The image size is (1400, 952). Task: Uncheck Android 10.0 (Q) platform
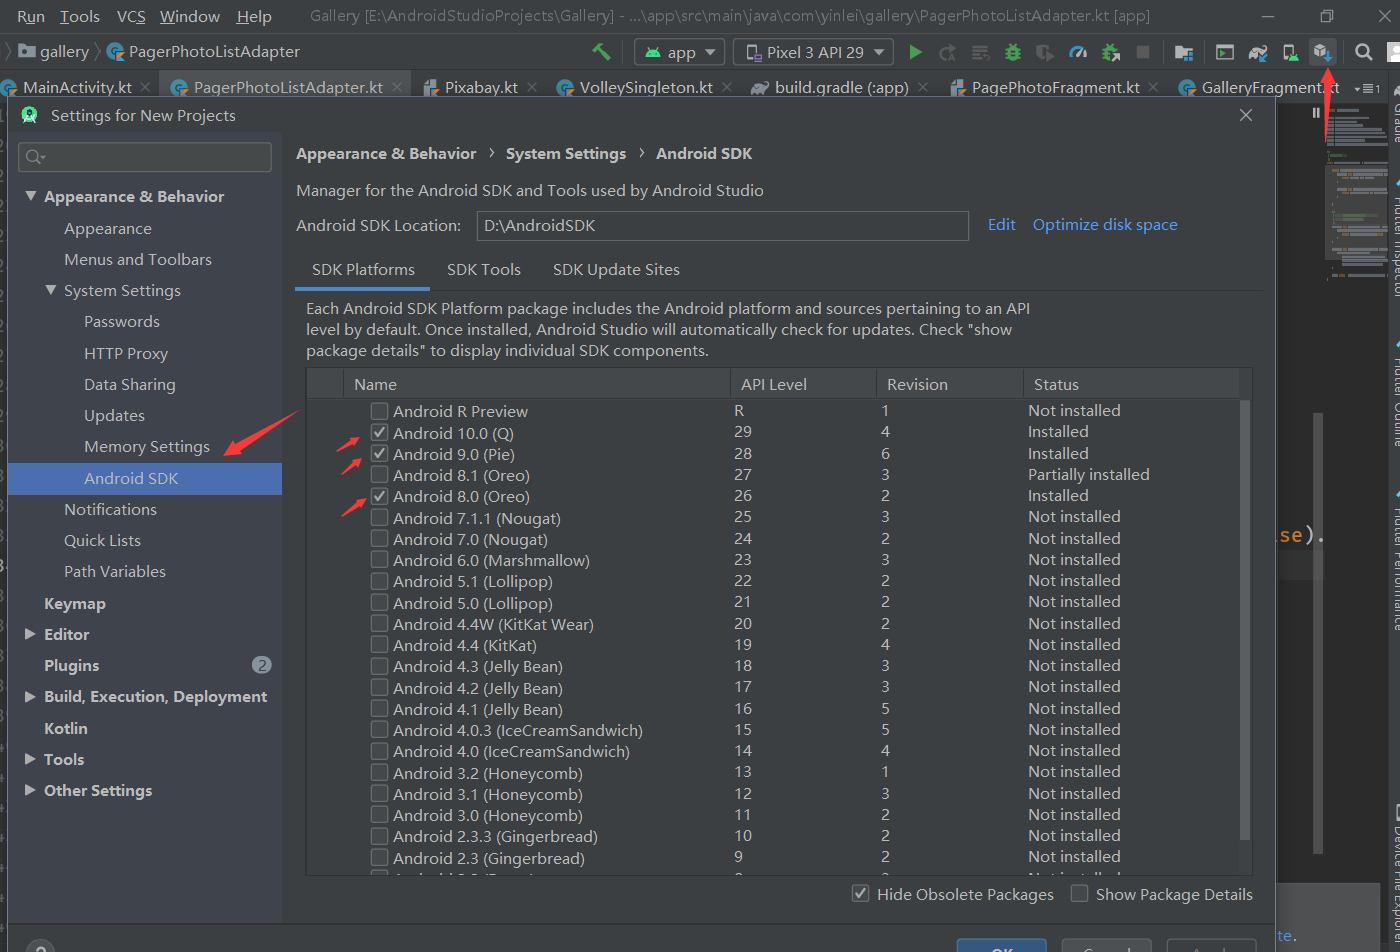(x=379, y=433)
